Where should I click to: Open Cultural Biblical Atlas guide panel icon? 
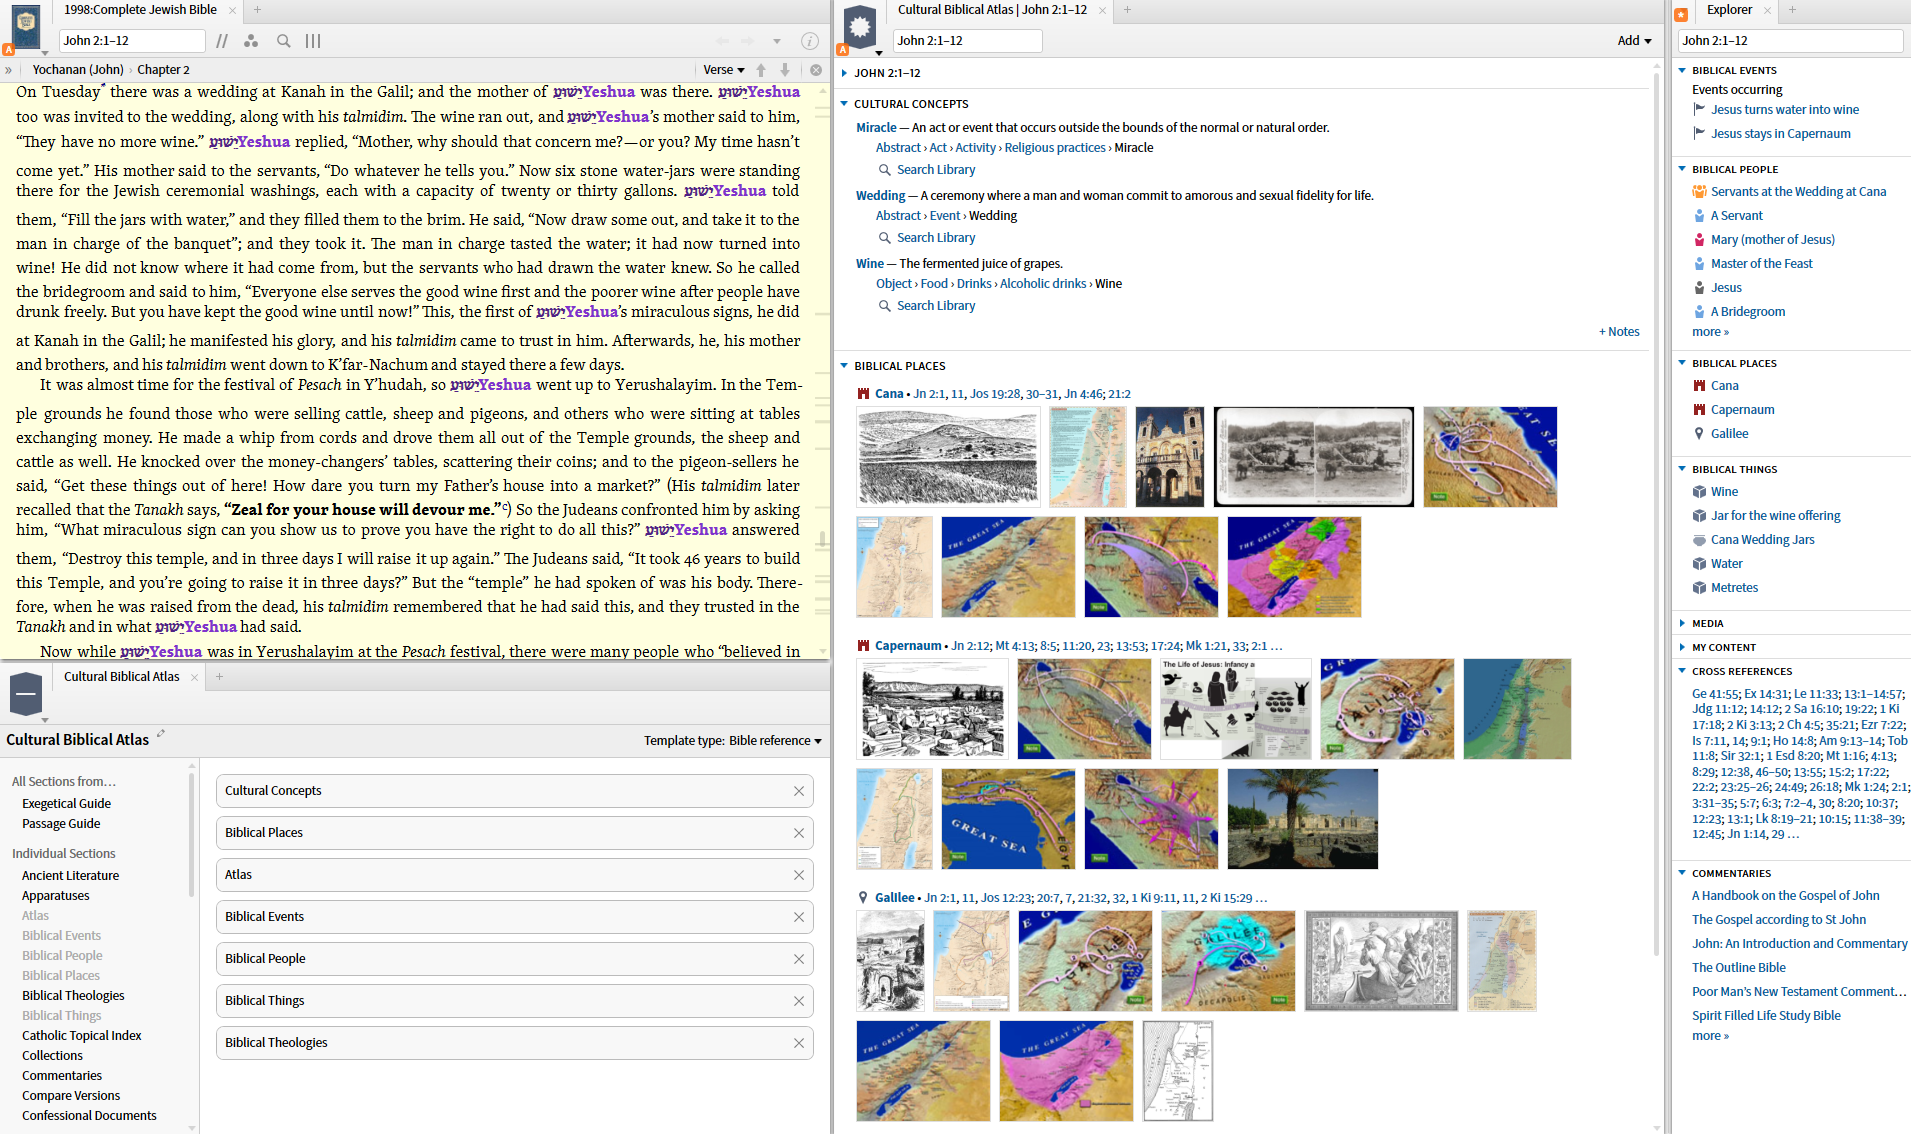[860, 27]
